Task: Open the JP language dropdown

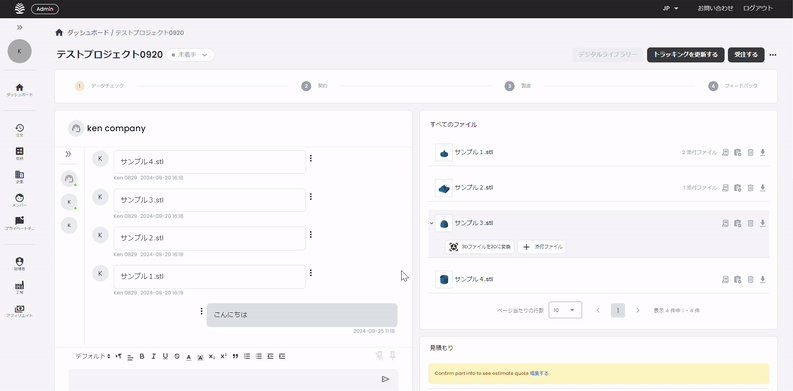Action: pyautogui.click(x=671, y=8)
